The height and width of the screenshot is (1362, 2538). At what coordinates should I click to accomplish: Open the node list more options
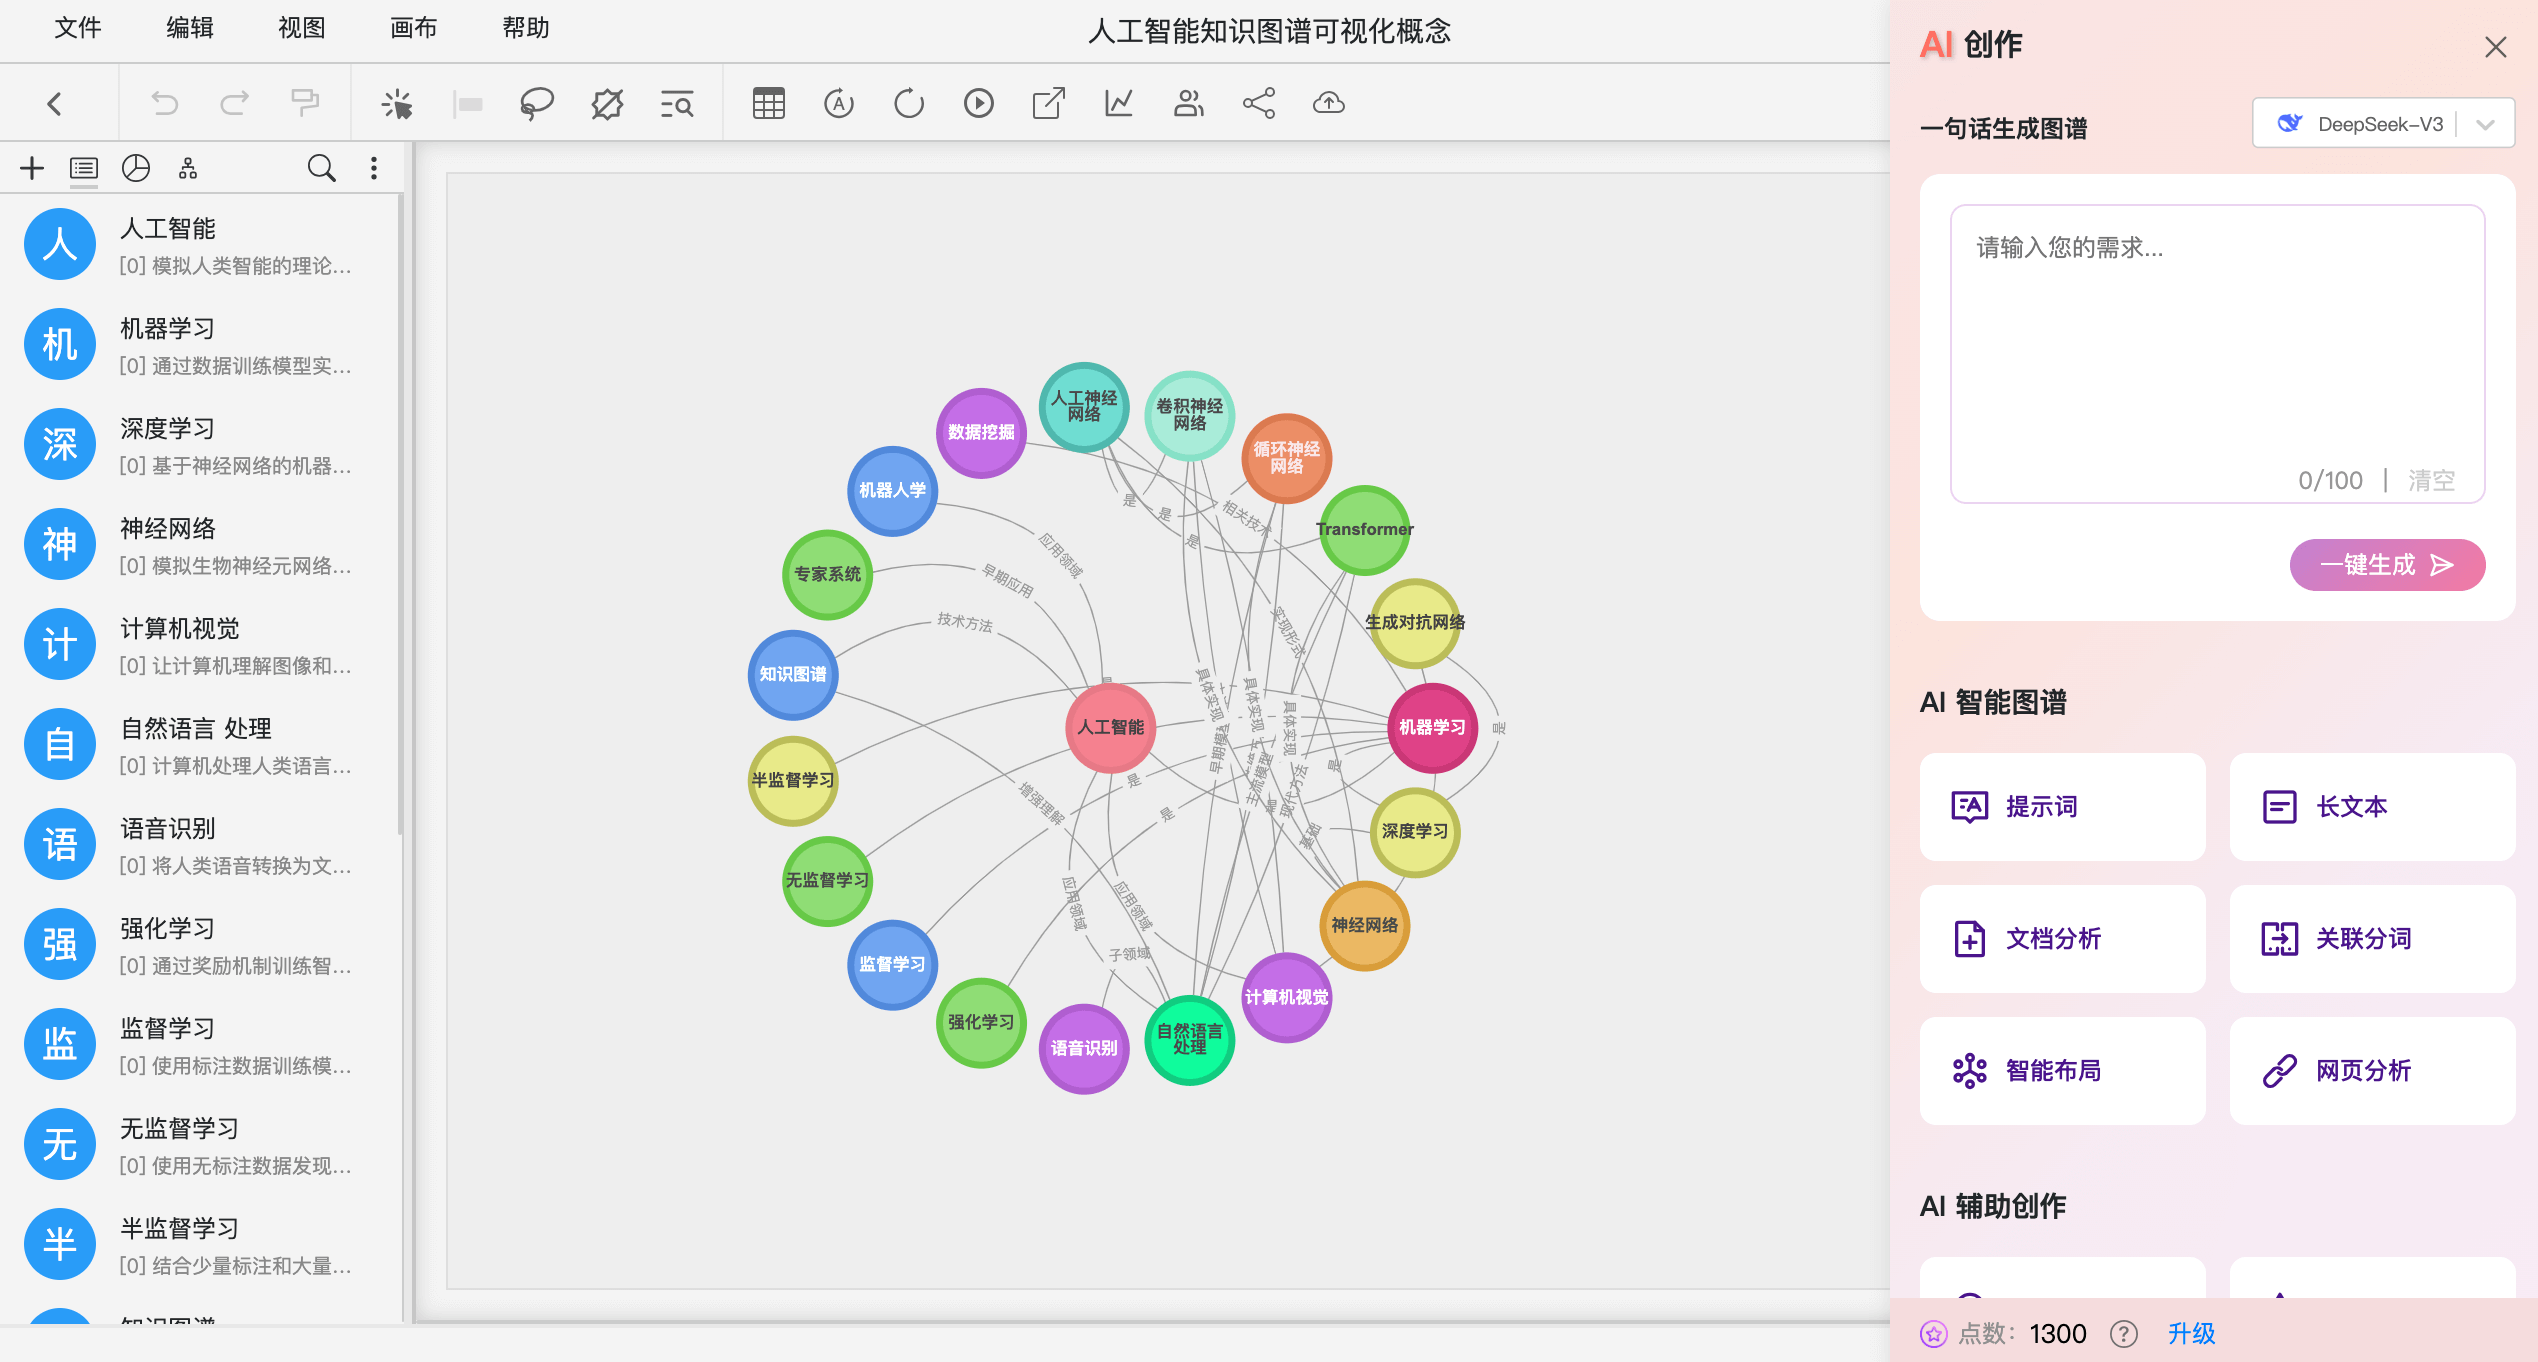374,168
